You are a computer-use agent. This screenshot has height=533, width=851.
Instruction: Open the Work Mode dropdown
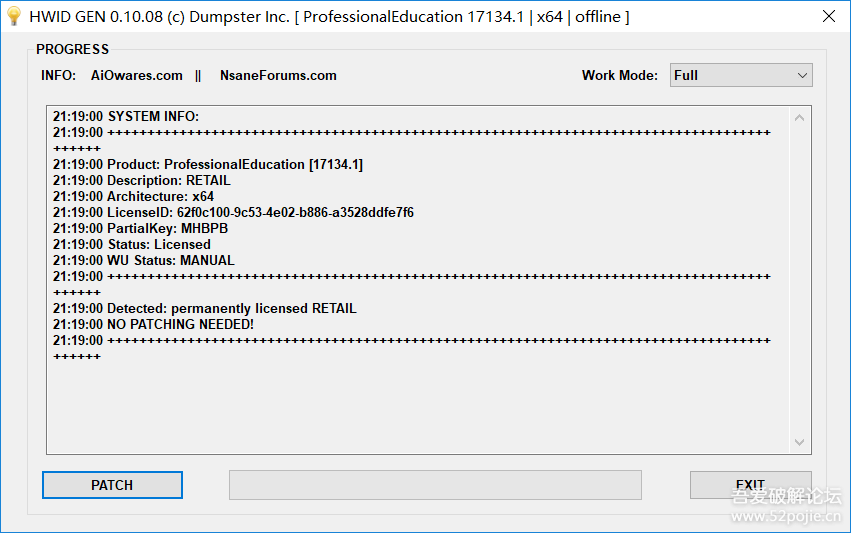point(740,75)
